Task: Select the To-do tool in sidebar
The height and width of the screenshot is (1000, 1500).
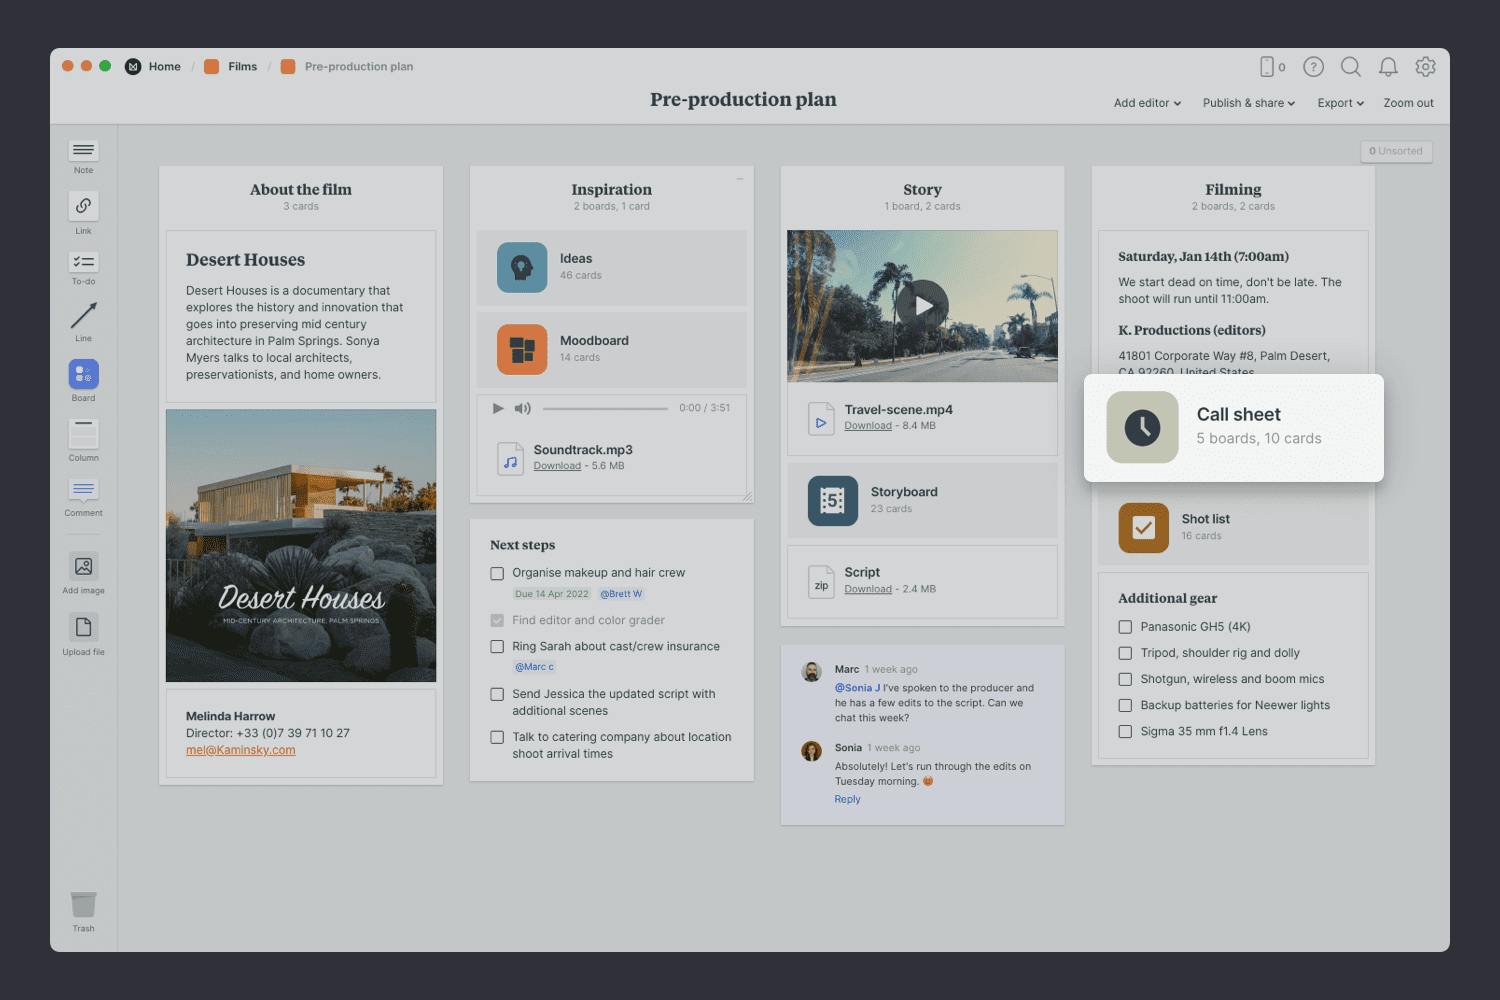Action: [83, 262]
